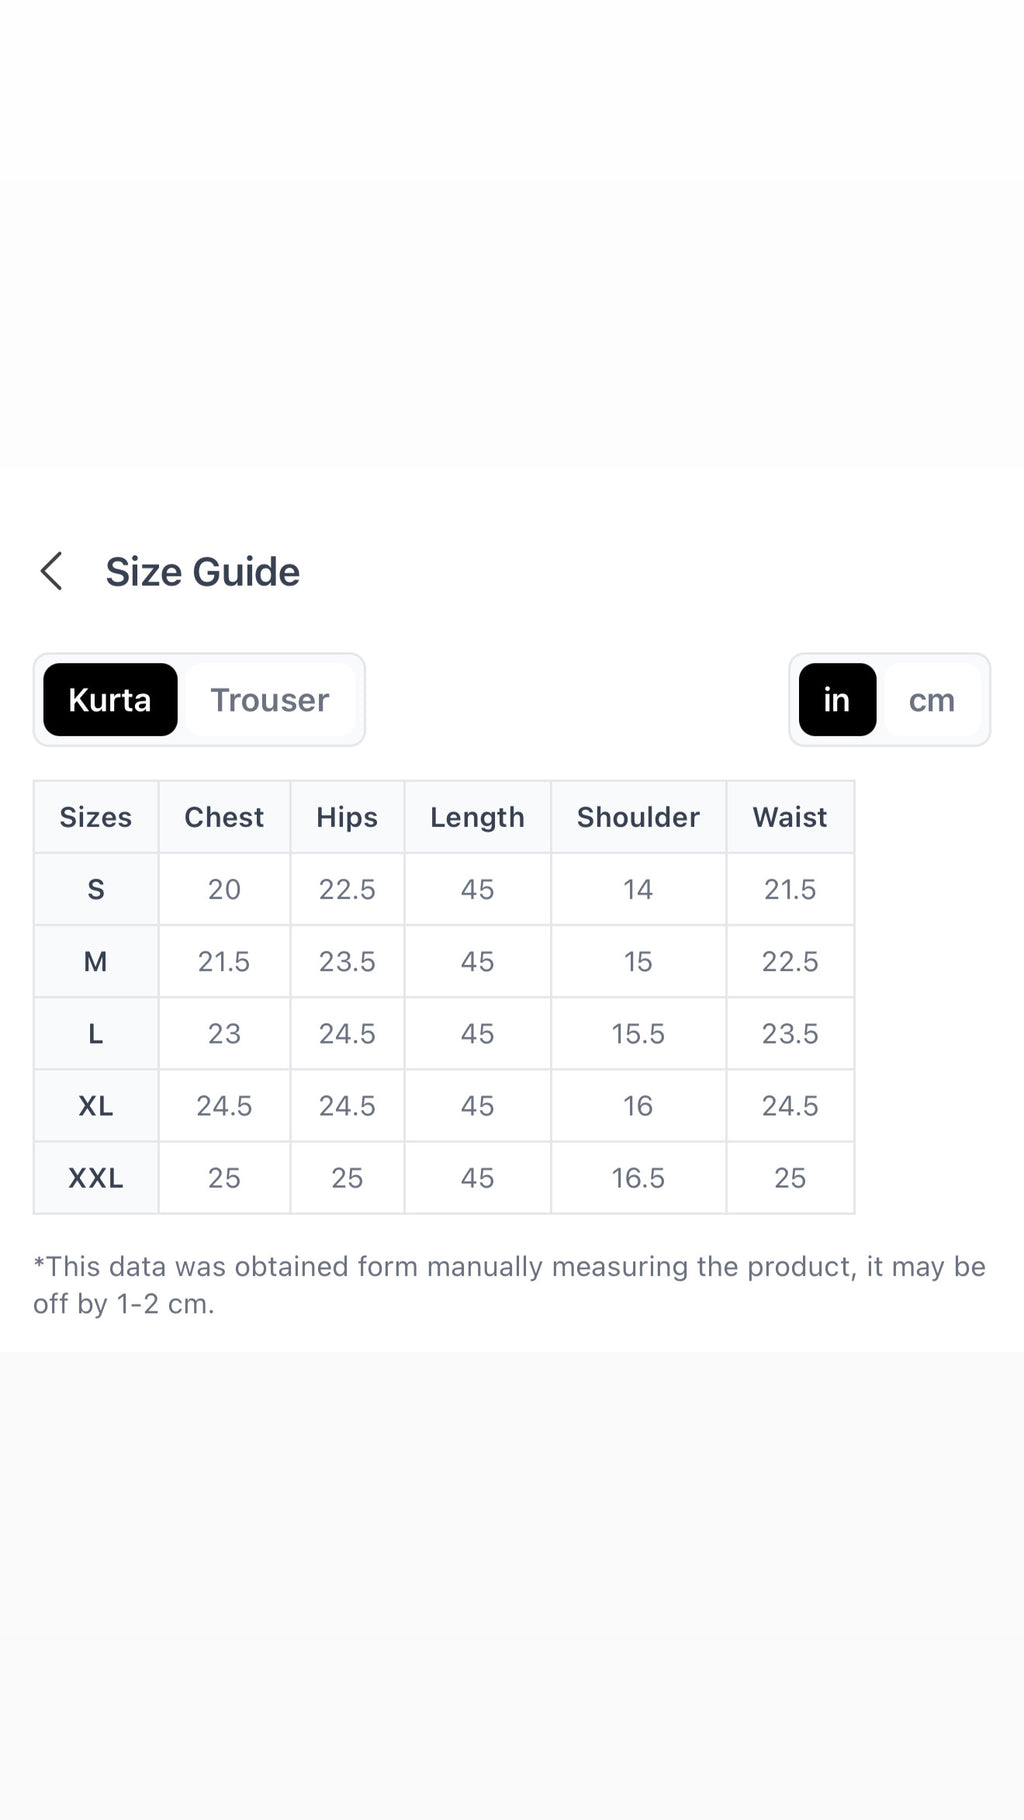The width and height of the screenshot is (1024, 1820).
Task: Click the measurement disclaimer note text
Action: [x=509, y=1285]
